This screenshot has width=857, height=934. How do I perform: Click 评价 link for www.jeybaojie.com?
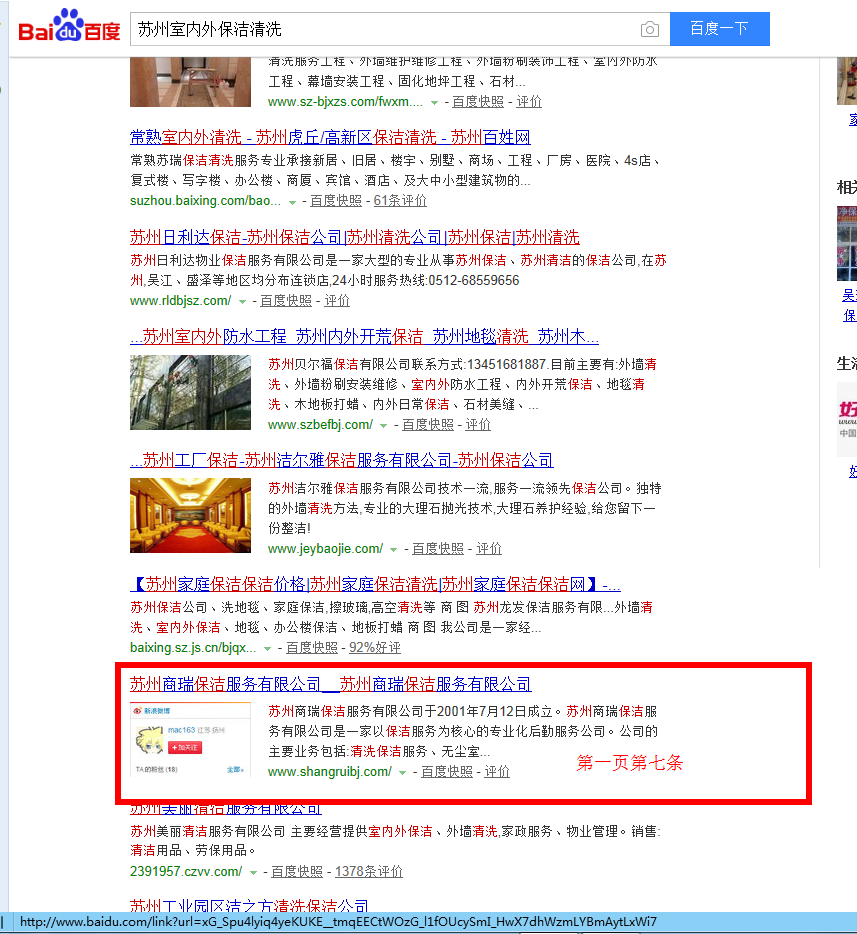(x=489, y=549)
